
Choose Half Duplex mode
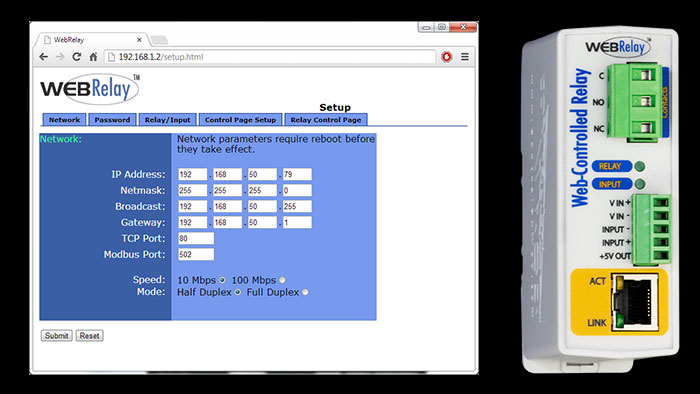tap(238, 292)
